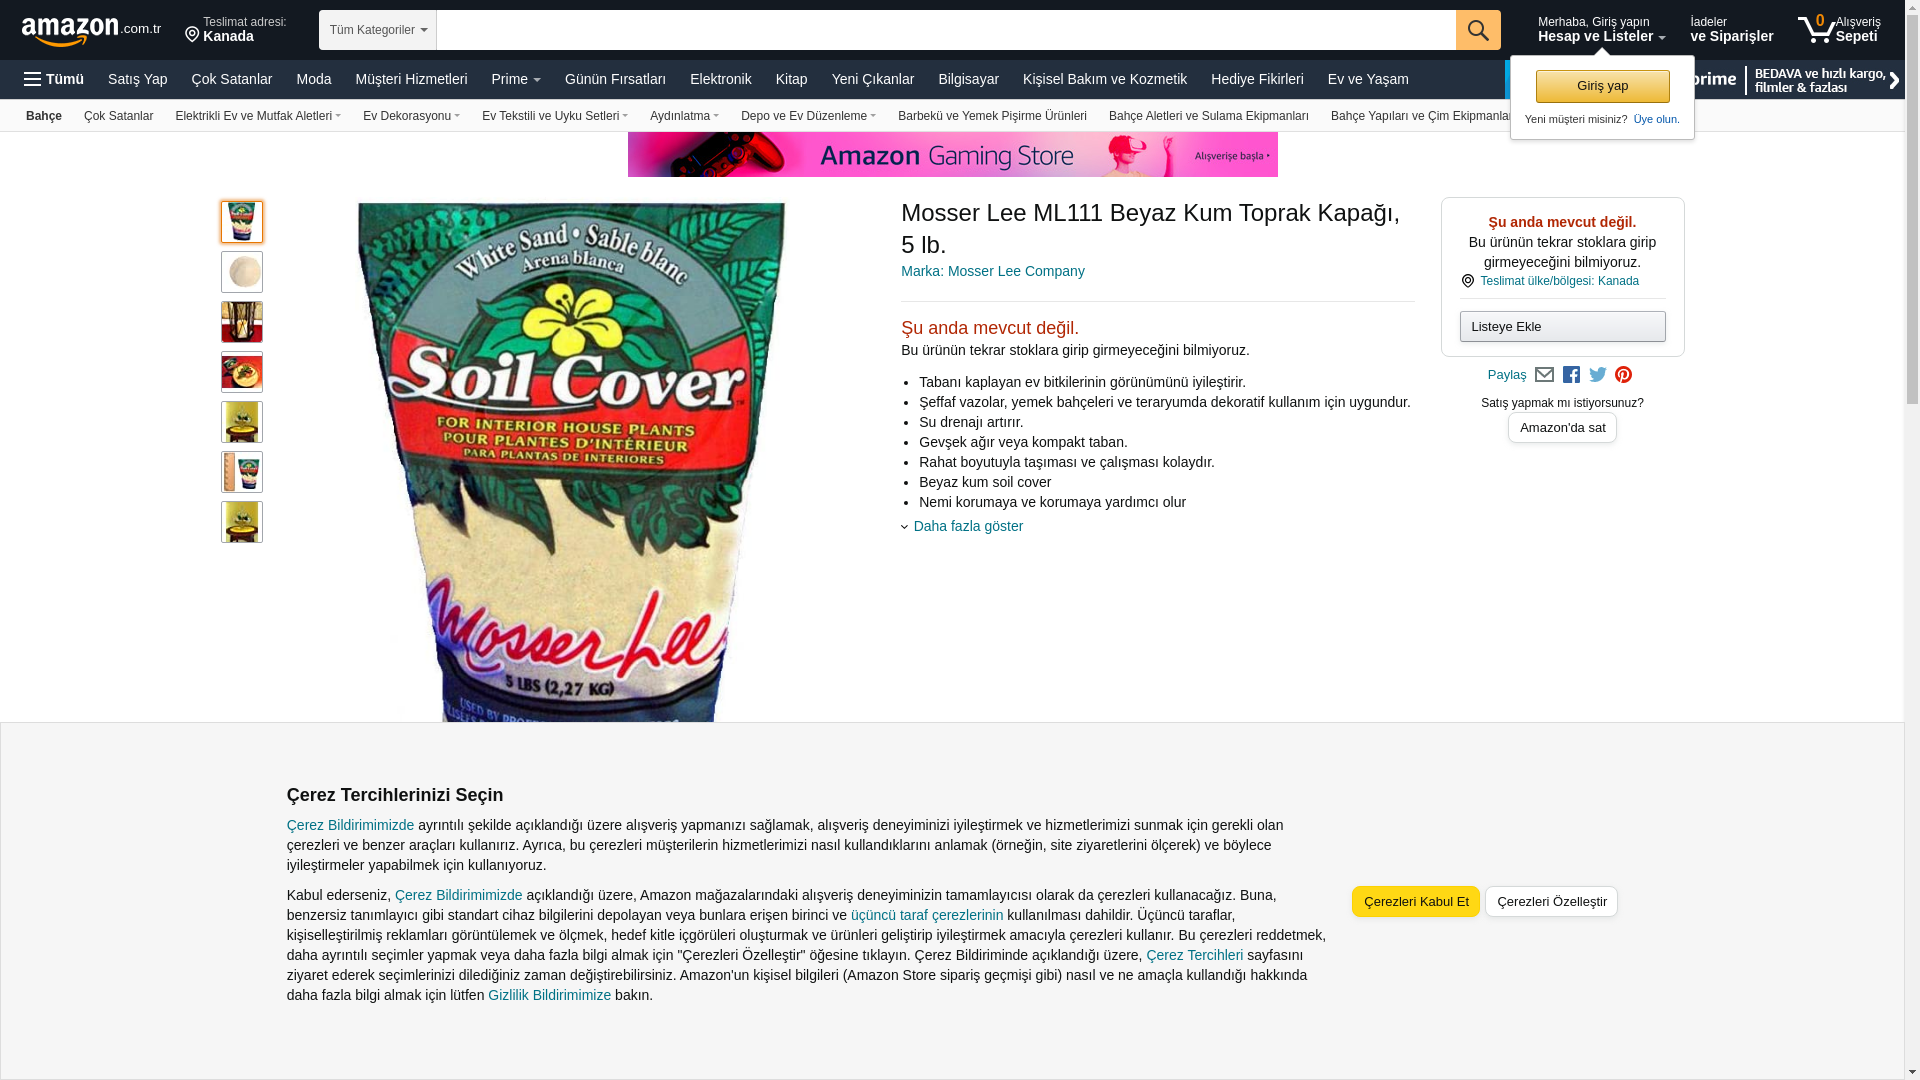1920x1080 pixels.
Task: Share product on Pinterest icon
Action: [x=1623, y=375]
